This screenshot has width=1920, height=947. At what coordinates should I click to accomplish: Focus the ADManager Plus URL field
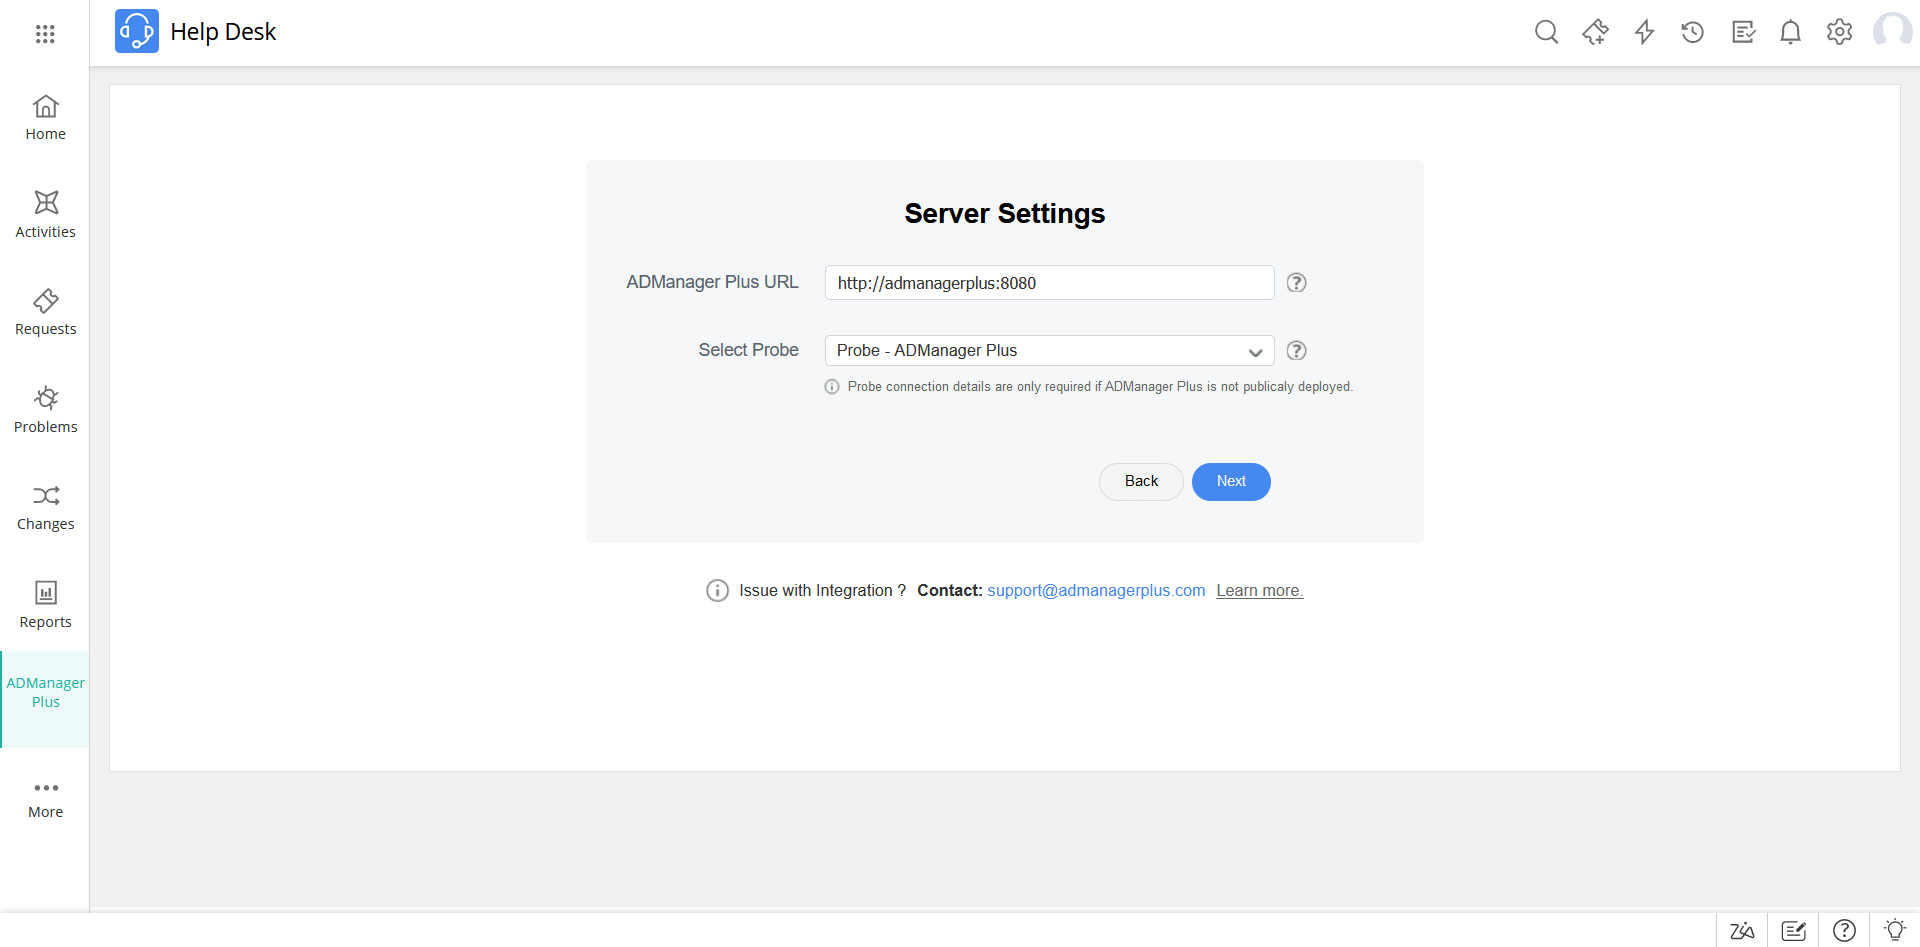(1049, 283)
